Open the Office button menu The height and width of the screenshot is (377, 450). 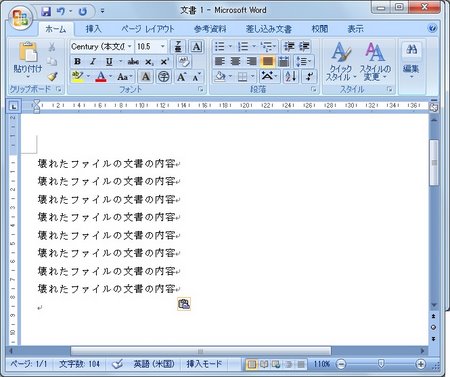point(21,18)
